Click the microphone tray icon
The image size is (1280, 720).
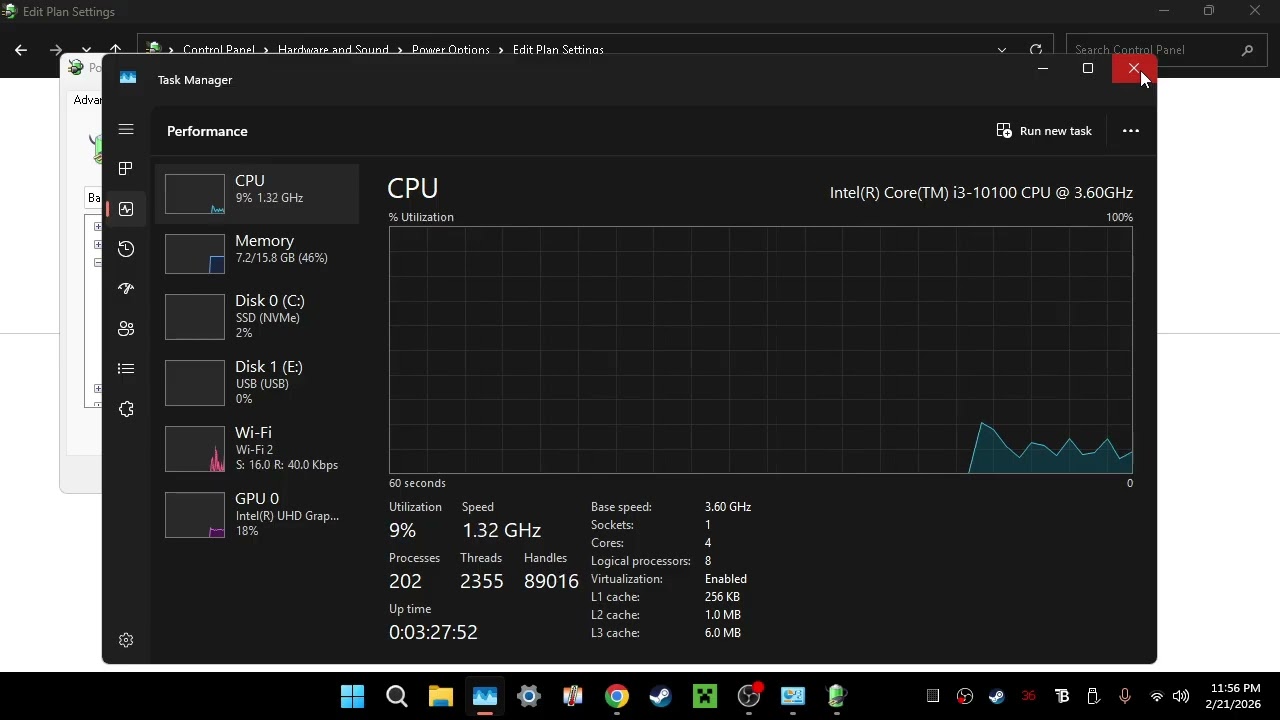[x=1125, y=696]
